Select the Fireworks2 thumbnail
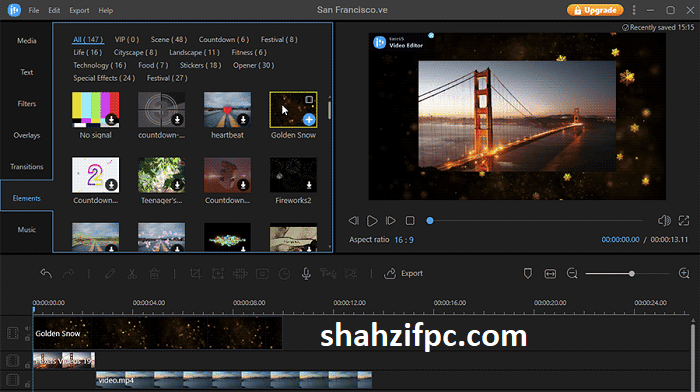Screen dimensions: 700x392 [x=293, y=175]
